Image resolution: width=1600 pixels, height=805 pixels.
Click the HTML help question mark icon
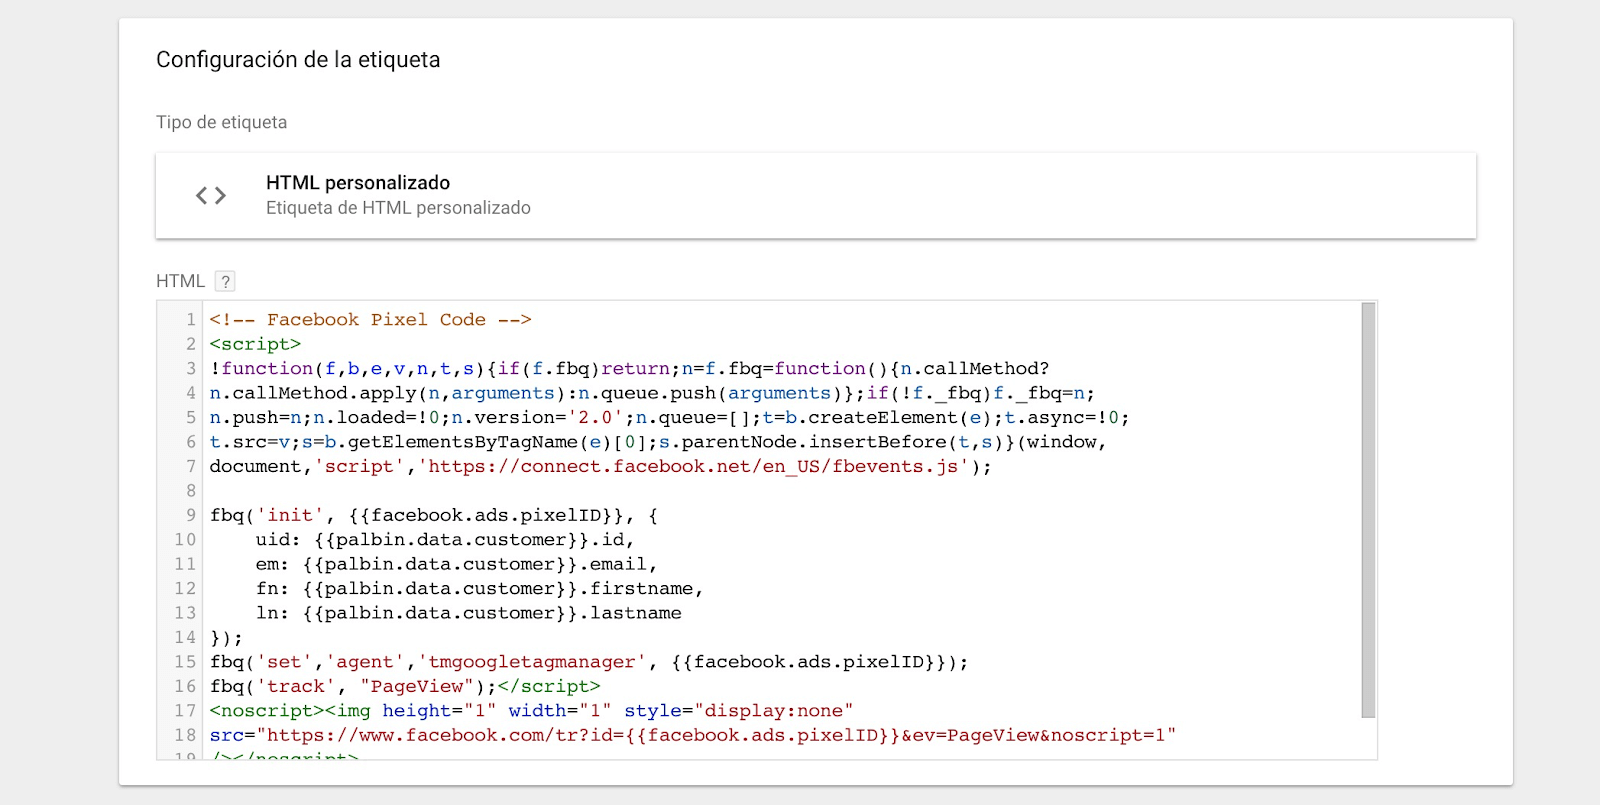click(226, 281)
